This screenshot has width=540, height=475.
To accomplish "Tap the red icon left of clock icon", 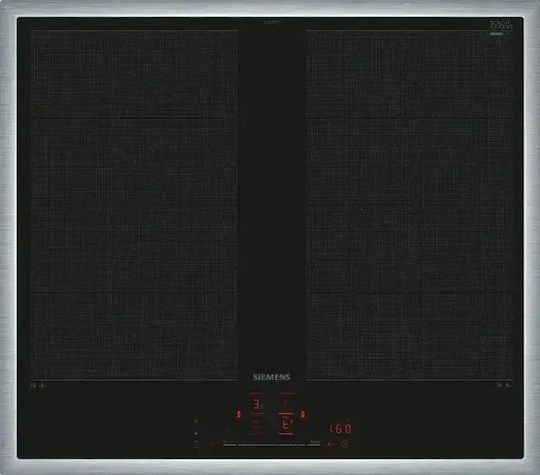I will [x=330, y=444].
